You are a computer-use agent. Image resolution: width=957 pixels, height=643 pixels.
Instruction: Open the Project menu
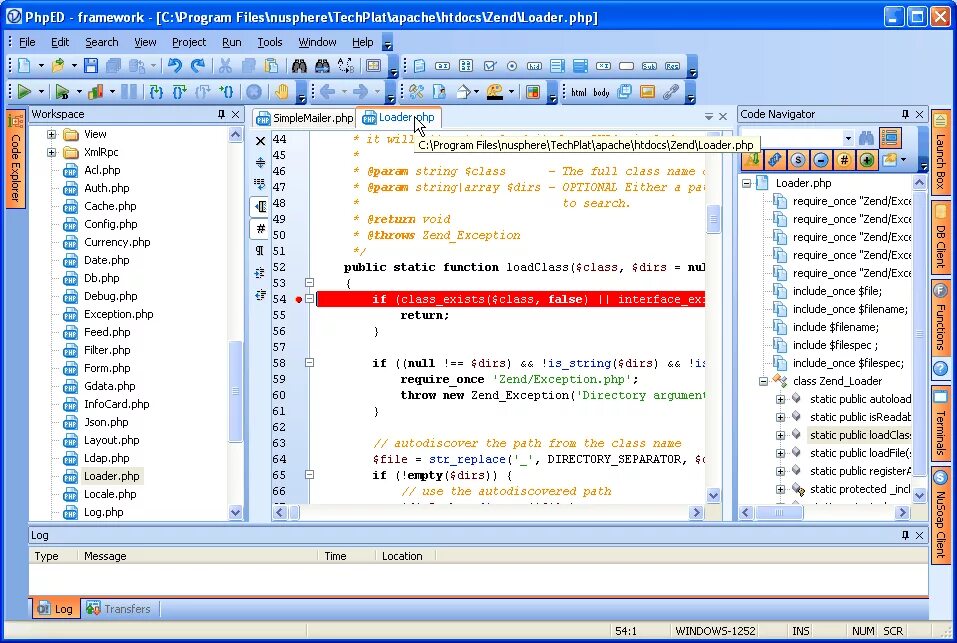[x=189, y=42]
